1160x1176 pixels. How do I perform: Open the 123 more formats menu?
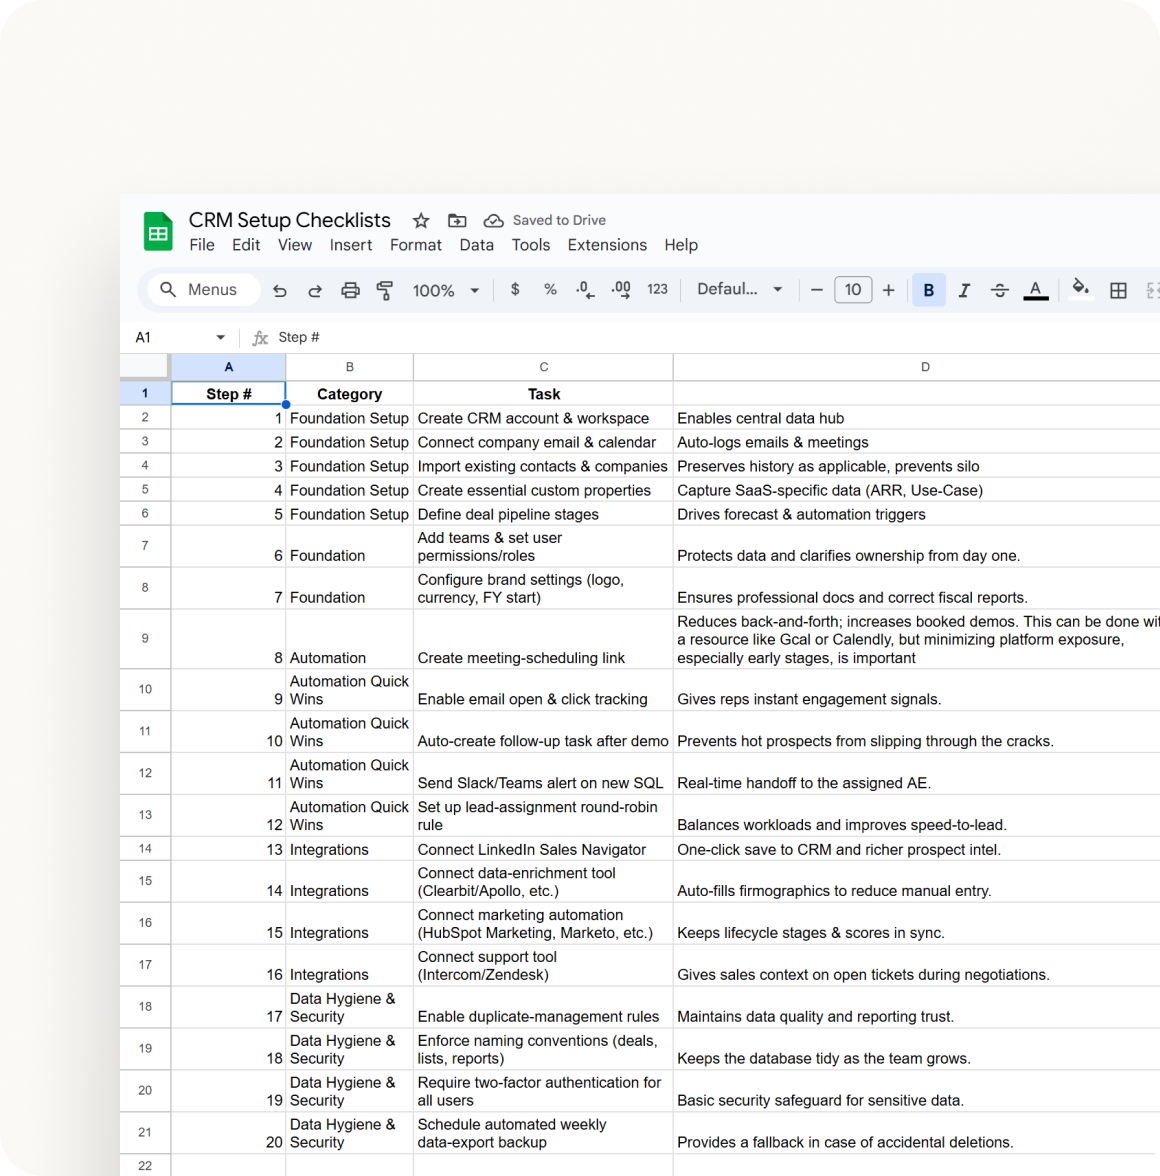pos(658,290)
